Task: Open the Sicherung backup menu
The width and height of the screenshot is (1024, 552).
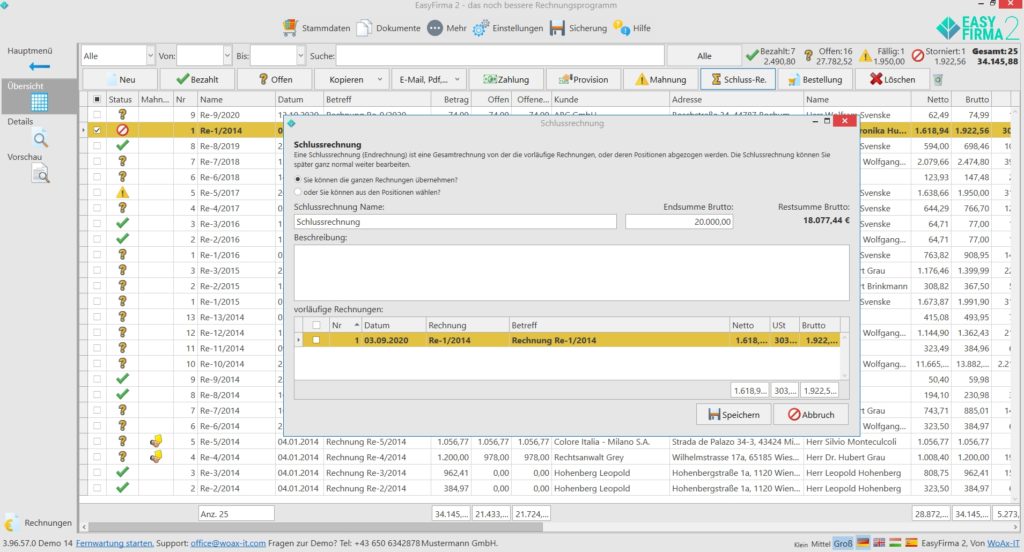Action: point(578,28)
